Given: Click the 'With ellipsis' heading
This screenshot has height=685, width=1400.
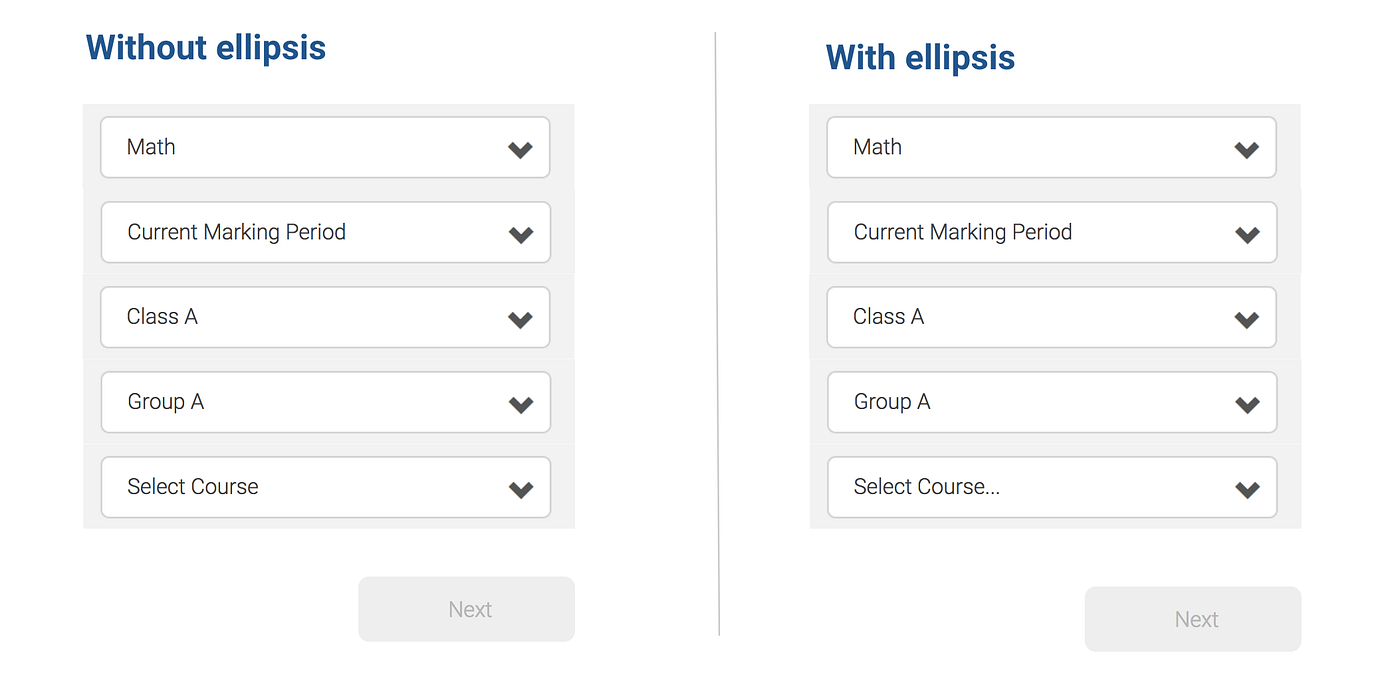Looking at the screenshot, I should click(x=920, y=57).
